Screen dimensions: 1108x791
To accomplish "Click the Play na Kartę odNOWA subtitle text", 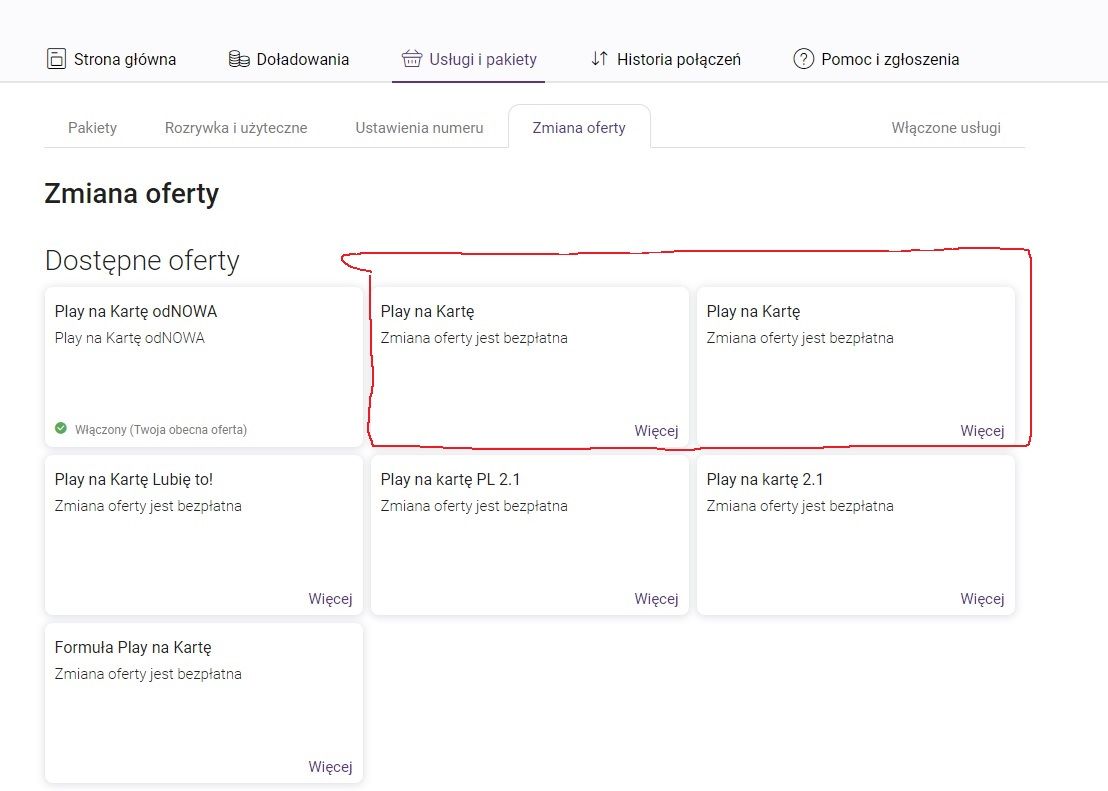I will tap(129, 338).
